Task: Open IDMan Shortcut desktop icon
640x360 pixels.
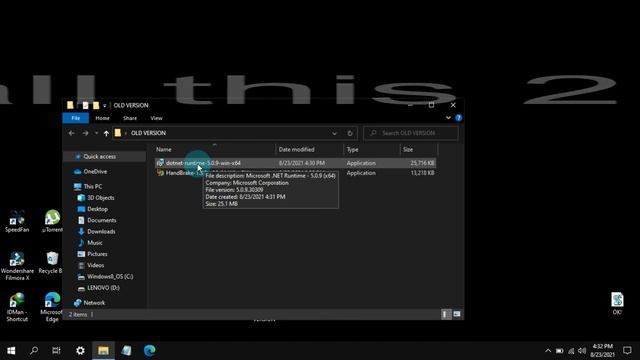Action: click(17, 307)
